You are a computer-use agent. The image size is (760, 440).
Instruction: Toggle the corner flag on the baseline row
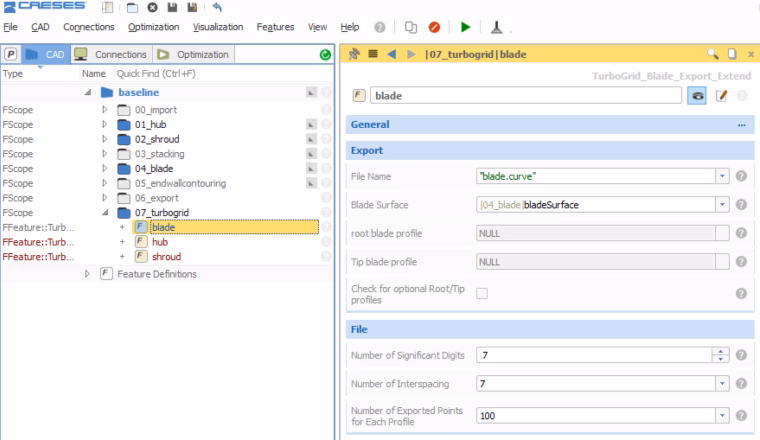click(311, 92)
